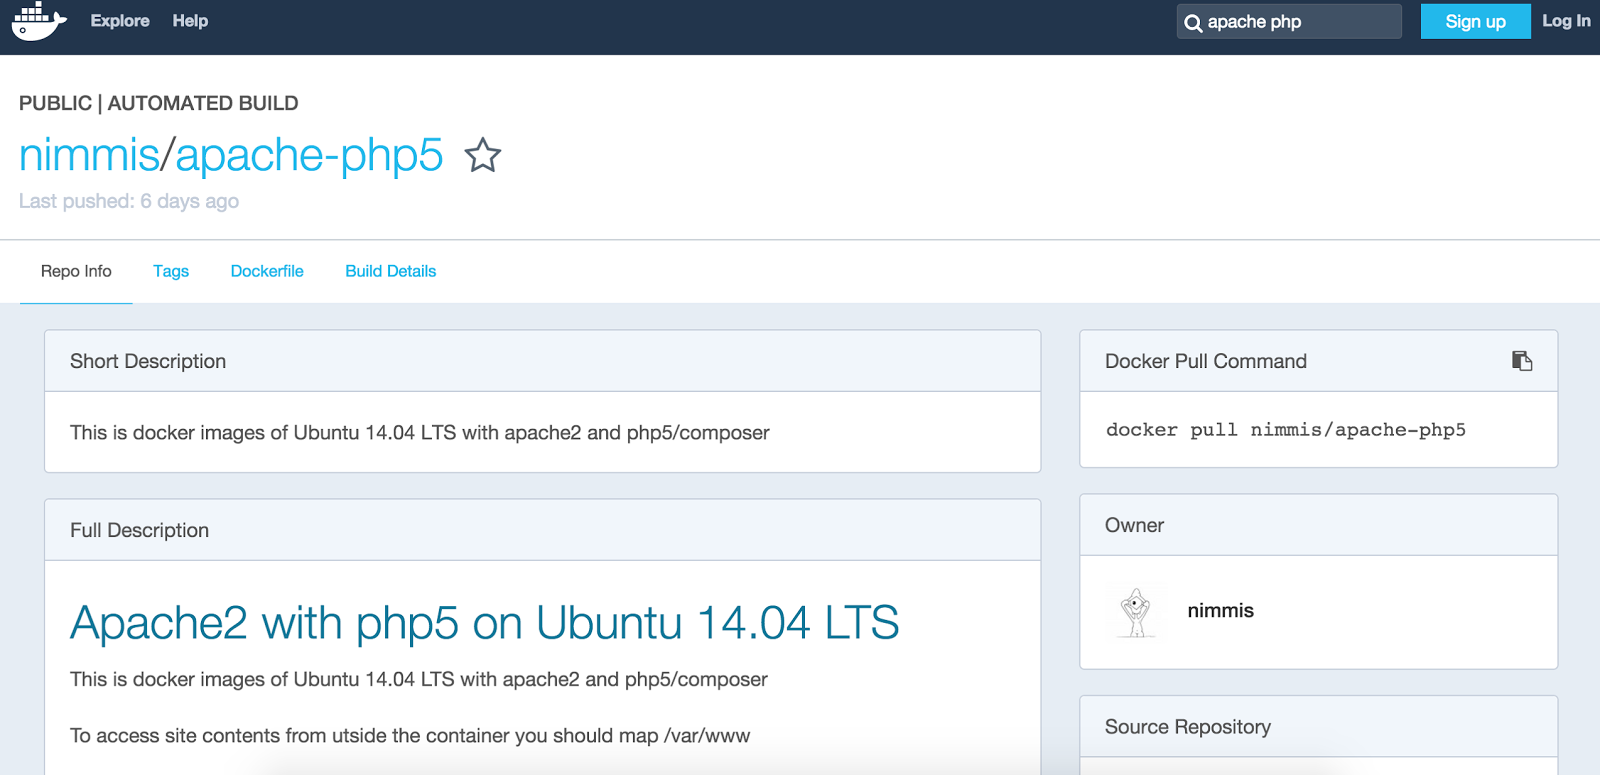The width and height of the screenshot is (1600, 775).
Task: Click the PUBLIC | AUTOMATED BUILD label
Action: (159, 103)
